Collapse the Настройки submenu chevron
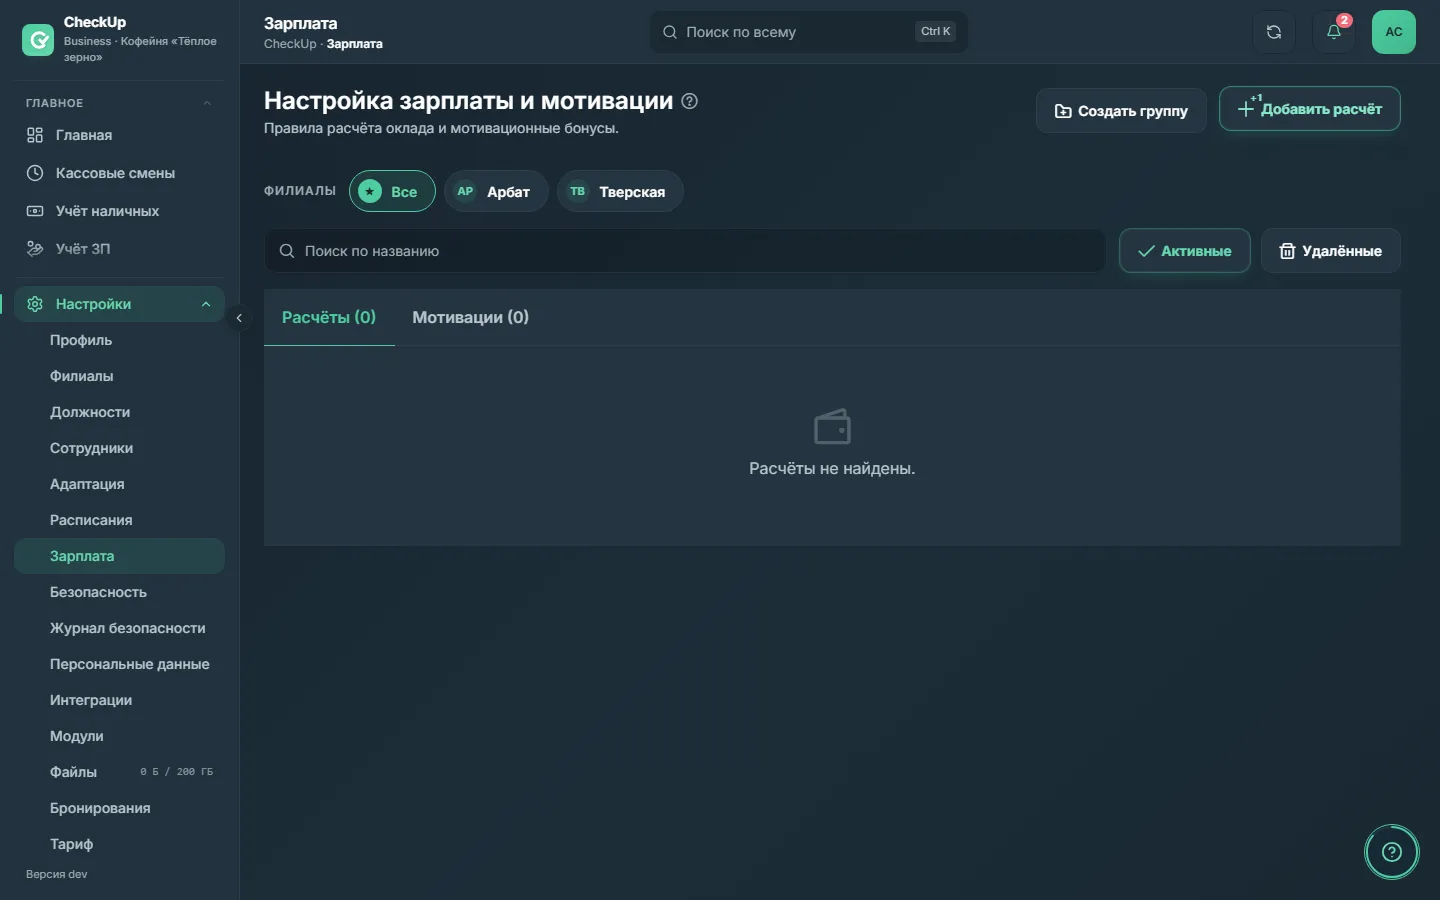This screenshot has height=900, width=1440. click(x=206, y=304)
